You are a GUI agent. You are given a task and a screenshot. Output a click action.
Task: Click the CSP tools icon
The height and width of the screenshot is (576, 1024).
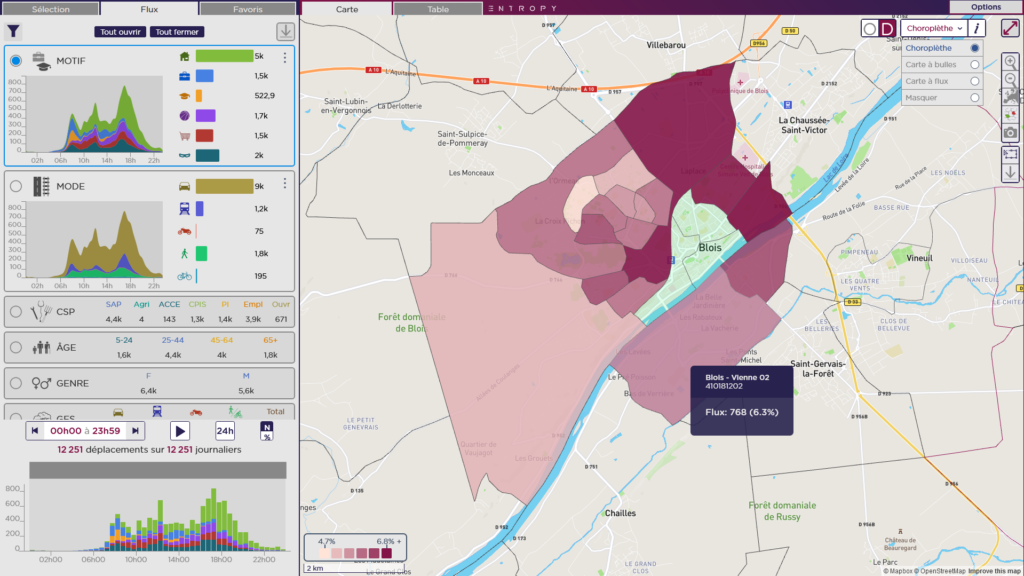pyautogui.click(x=40, y=312)
